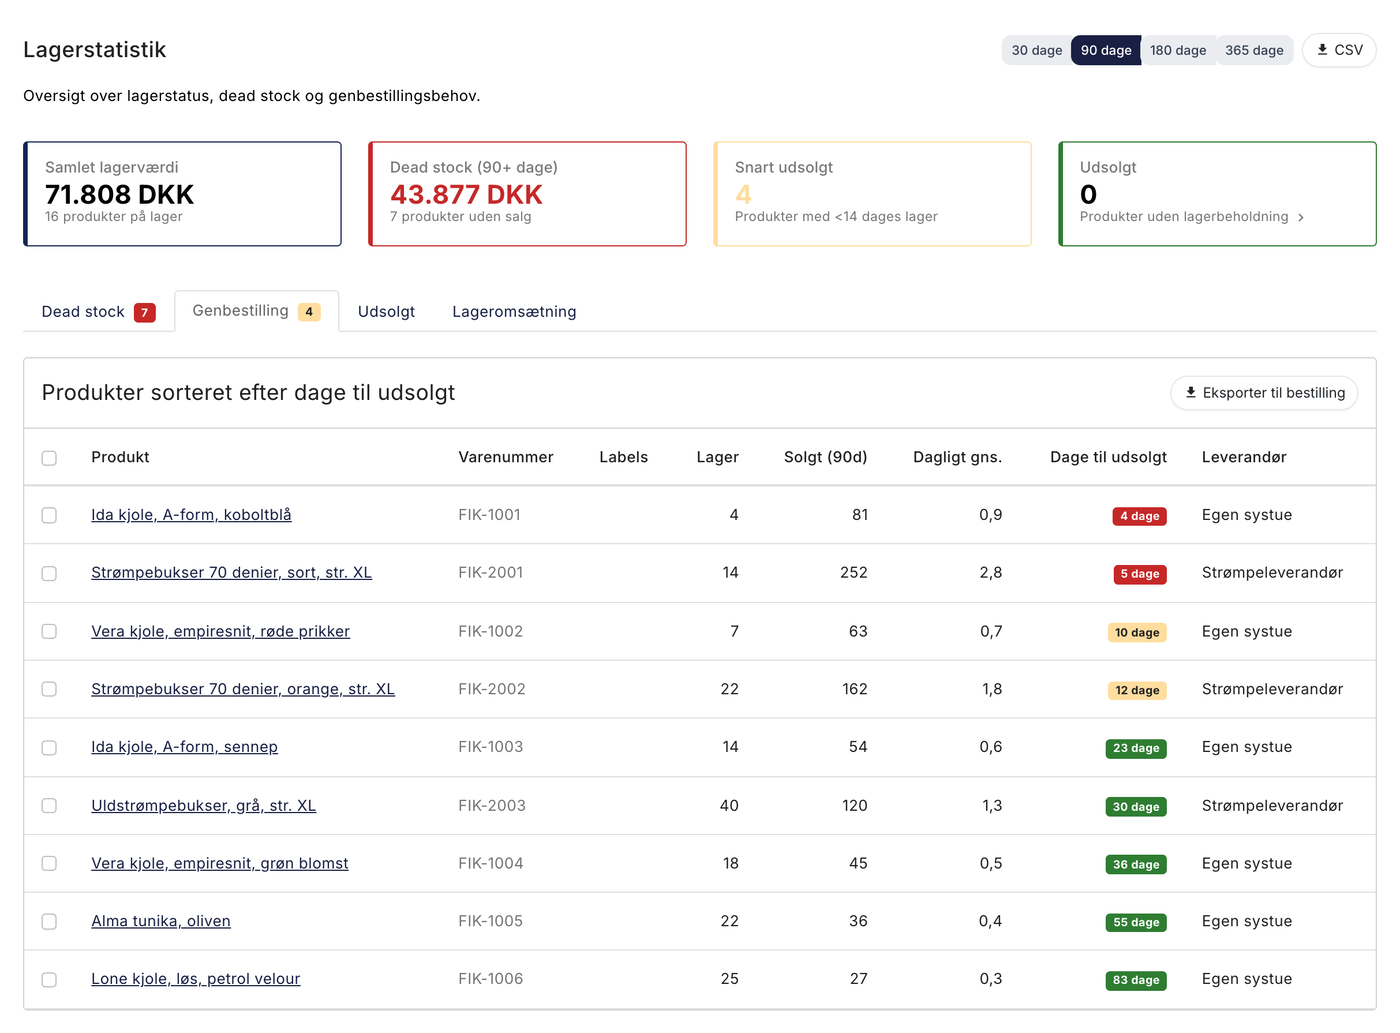Open product Ida kjole, A-form, sennep

184,747
